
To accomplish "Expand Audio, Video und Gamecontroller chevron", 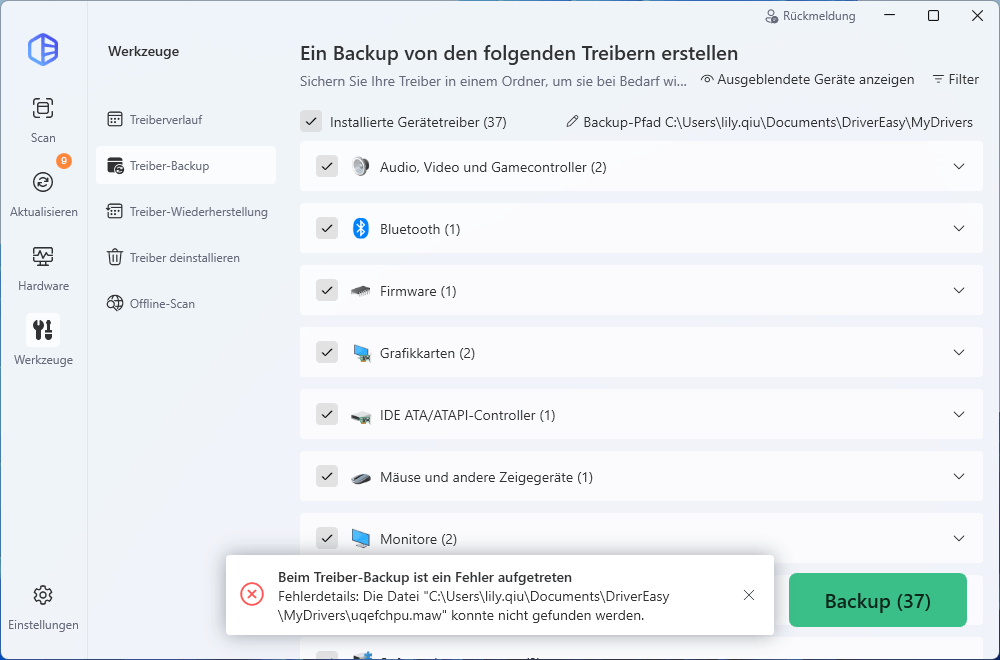I will click(959, 166).
